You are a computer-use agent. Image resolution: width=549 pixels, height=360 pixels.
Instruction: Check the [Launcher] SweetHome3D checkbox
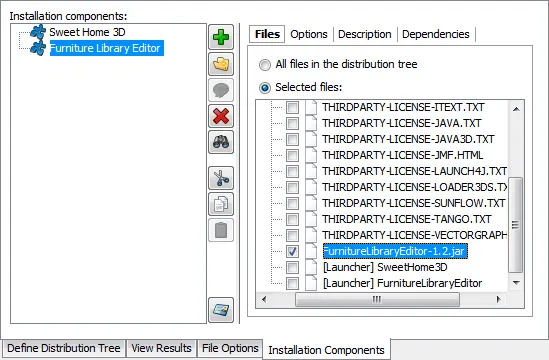(x=292, y=267)
